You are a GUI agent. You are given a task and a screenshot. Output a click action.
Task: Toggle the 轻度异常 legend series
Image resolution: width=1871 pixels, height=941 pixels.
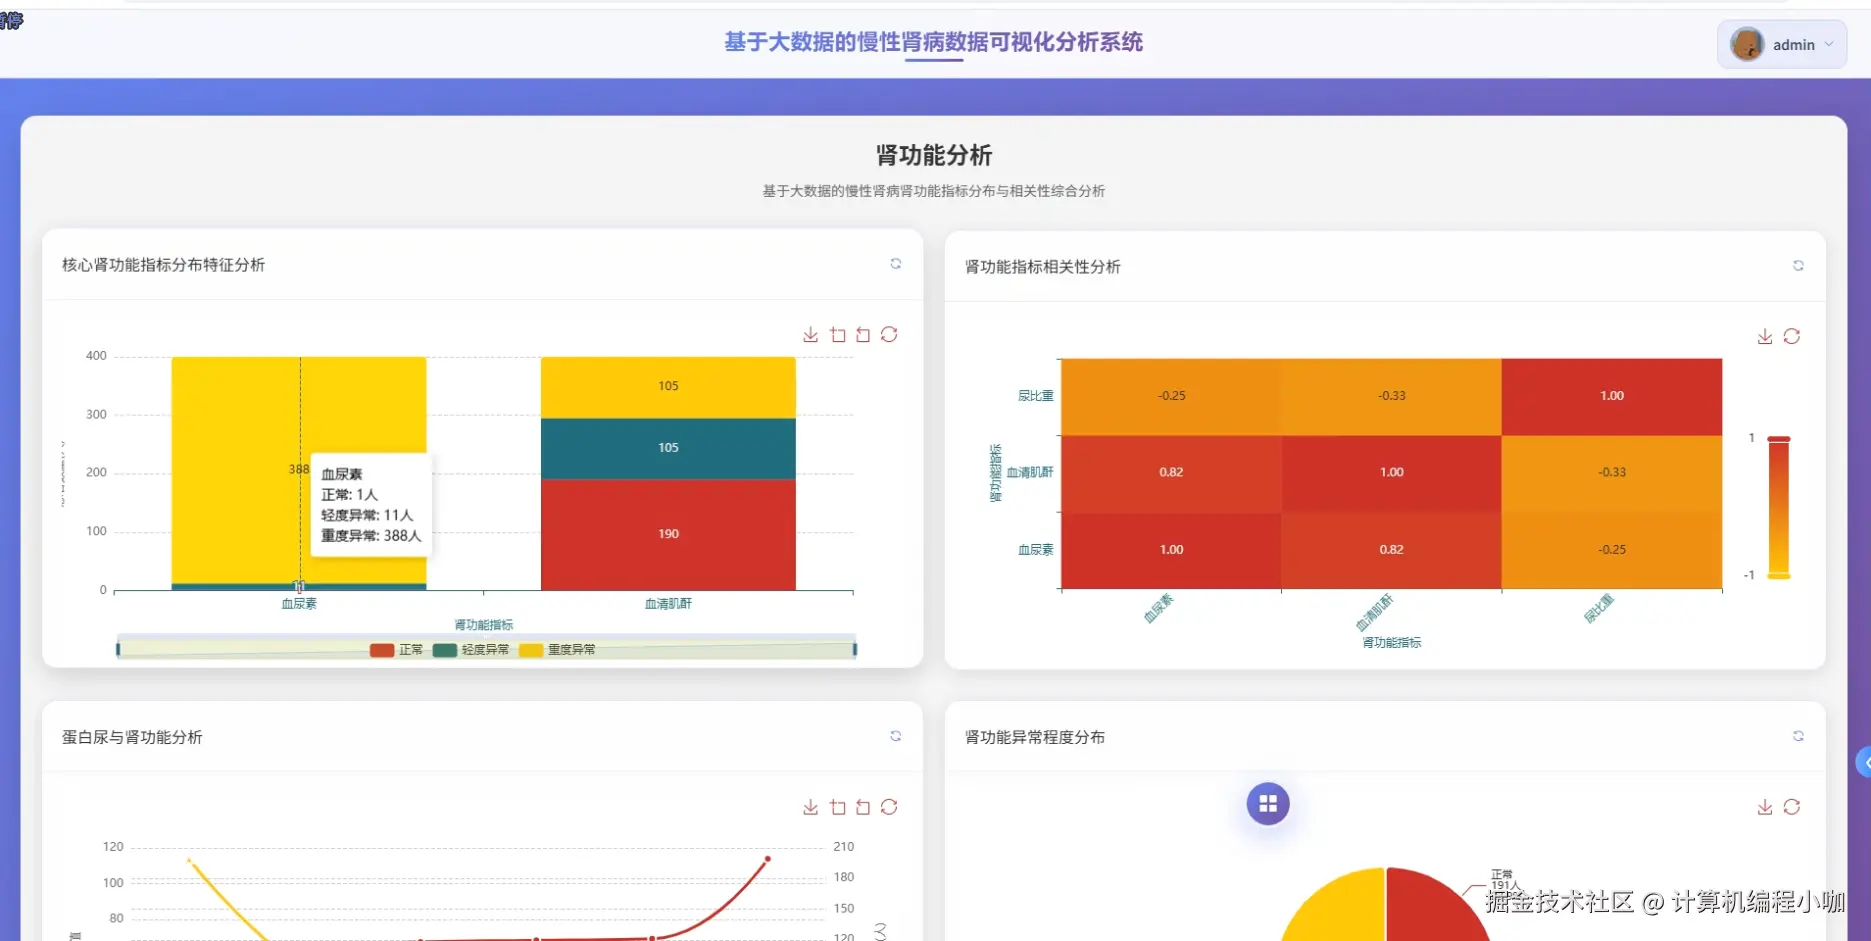[x=471, y=650]
